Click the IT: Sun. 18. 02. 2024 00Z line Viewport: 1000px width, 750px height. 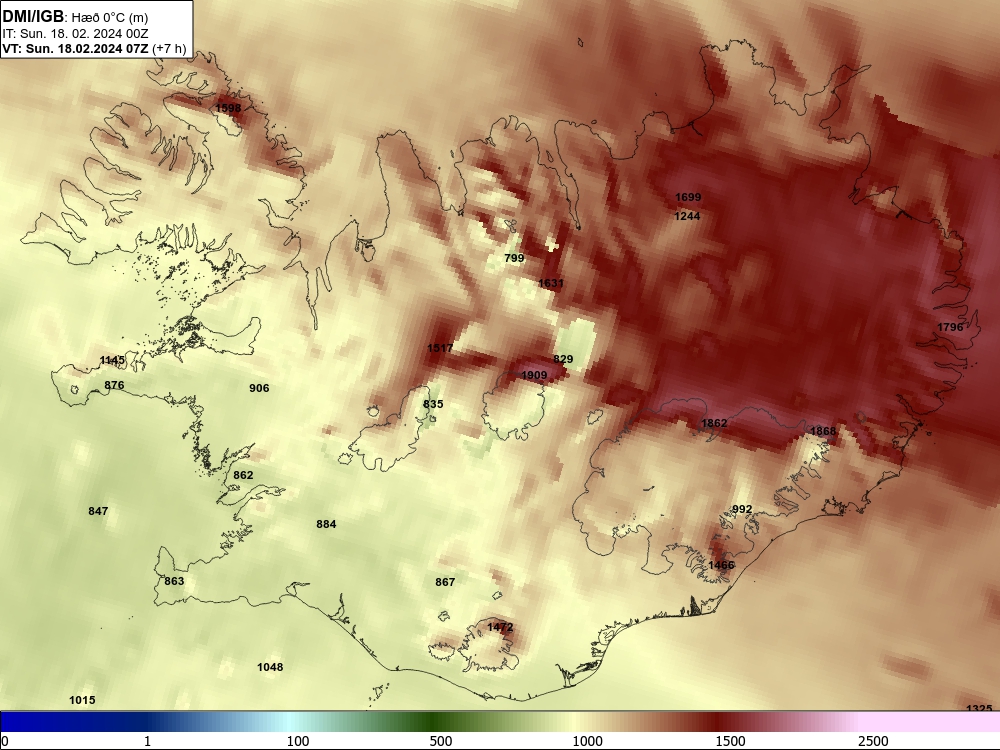(x=75, y=34)
